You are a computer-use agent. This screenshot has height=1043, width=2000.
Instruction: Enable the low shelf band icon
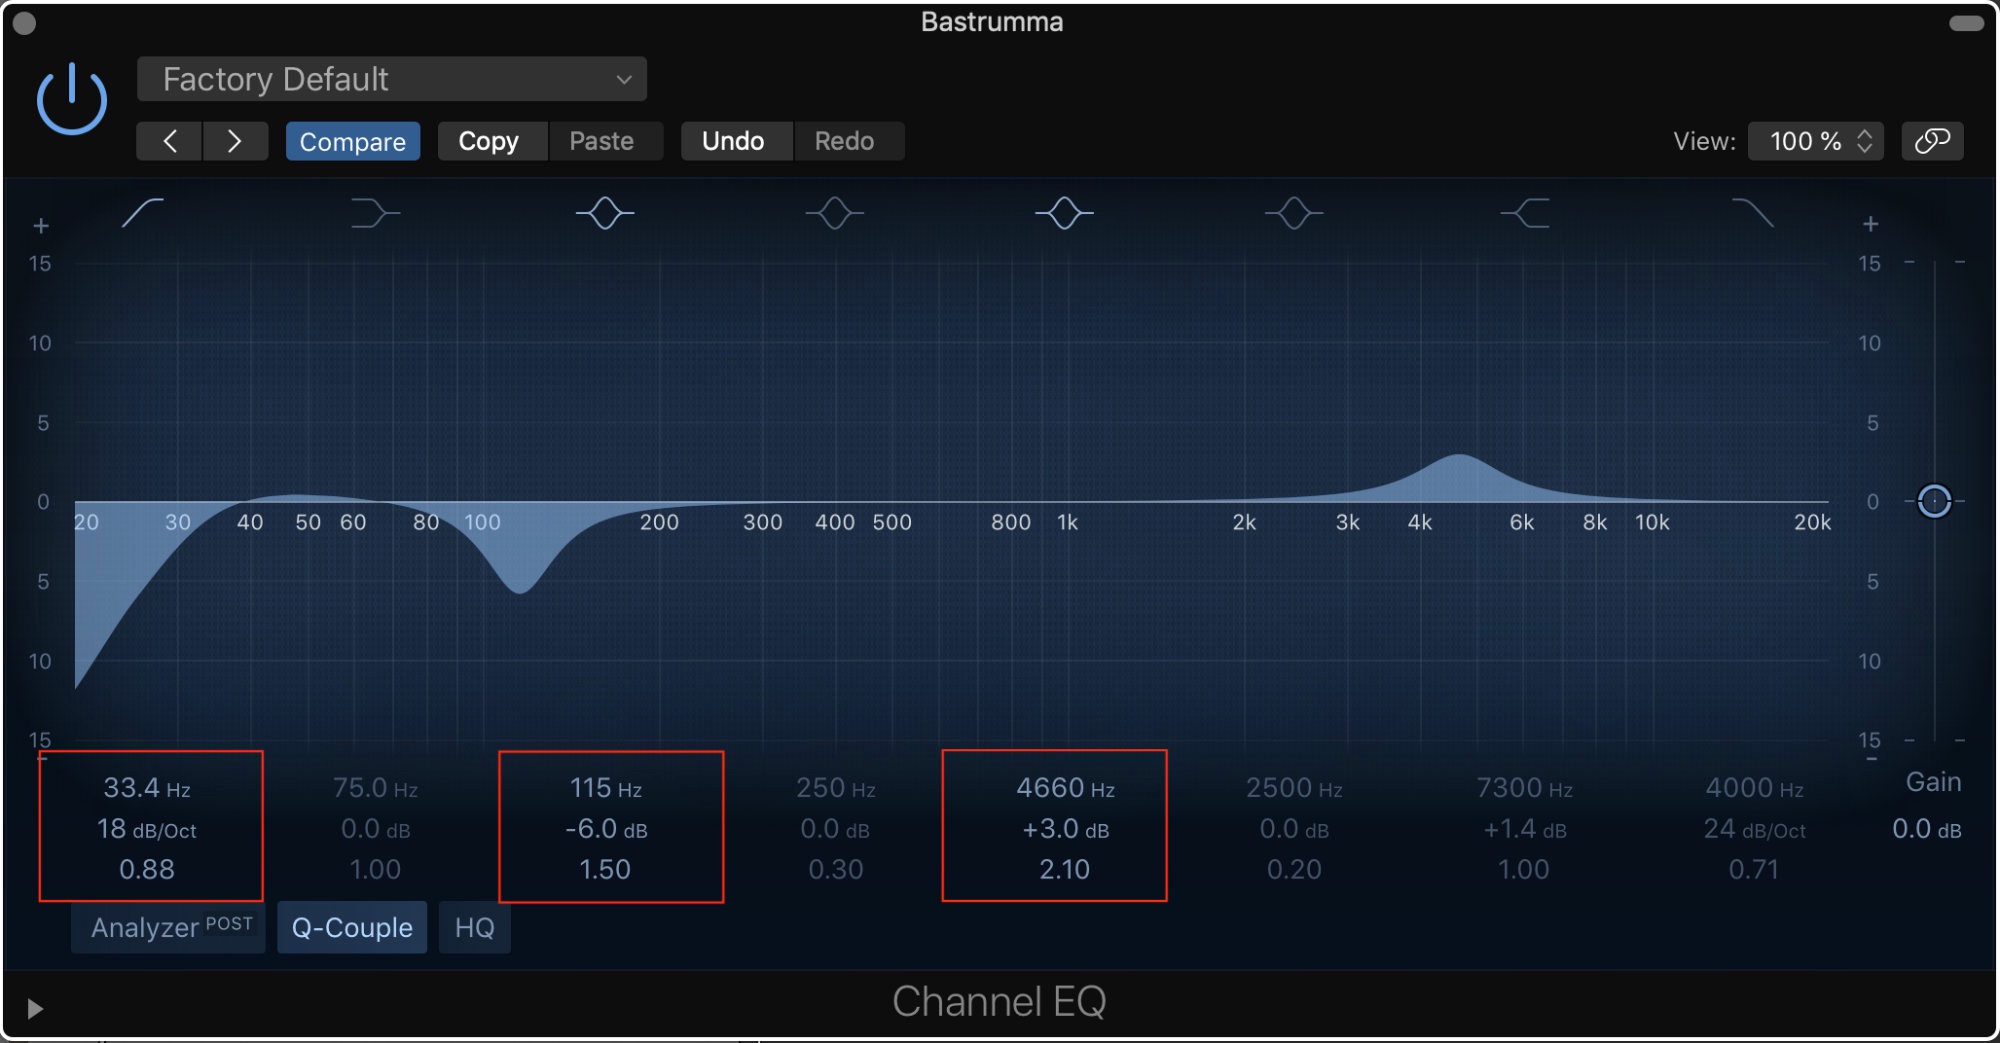[375, 213]
